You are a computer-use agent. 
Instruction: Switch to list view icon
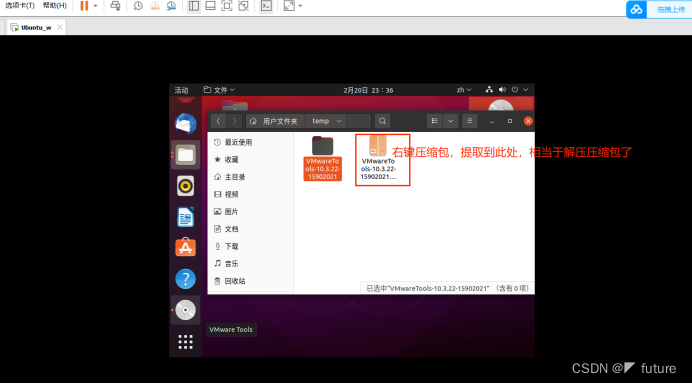434,121
